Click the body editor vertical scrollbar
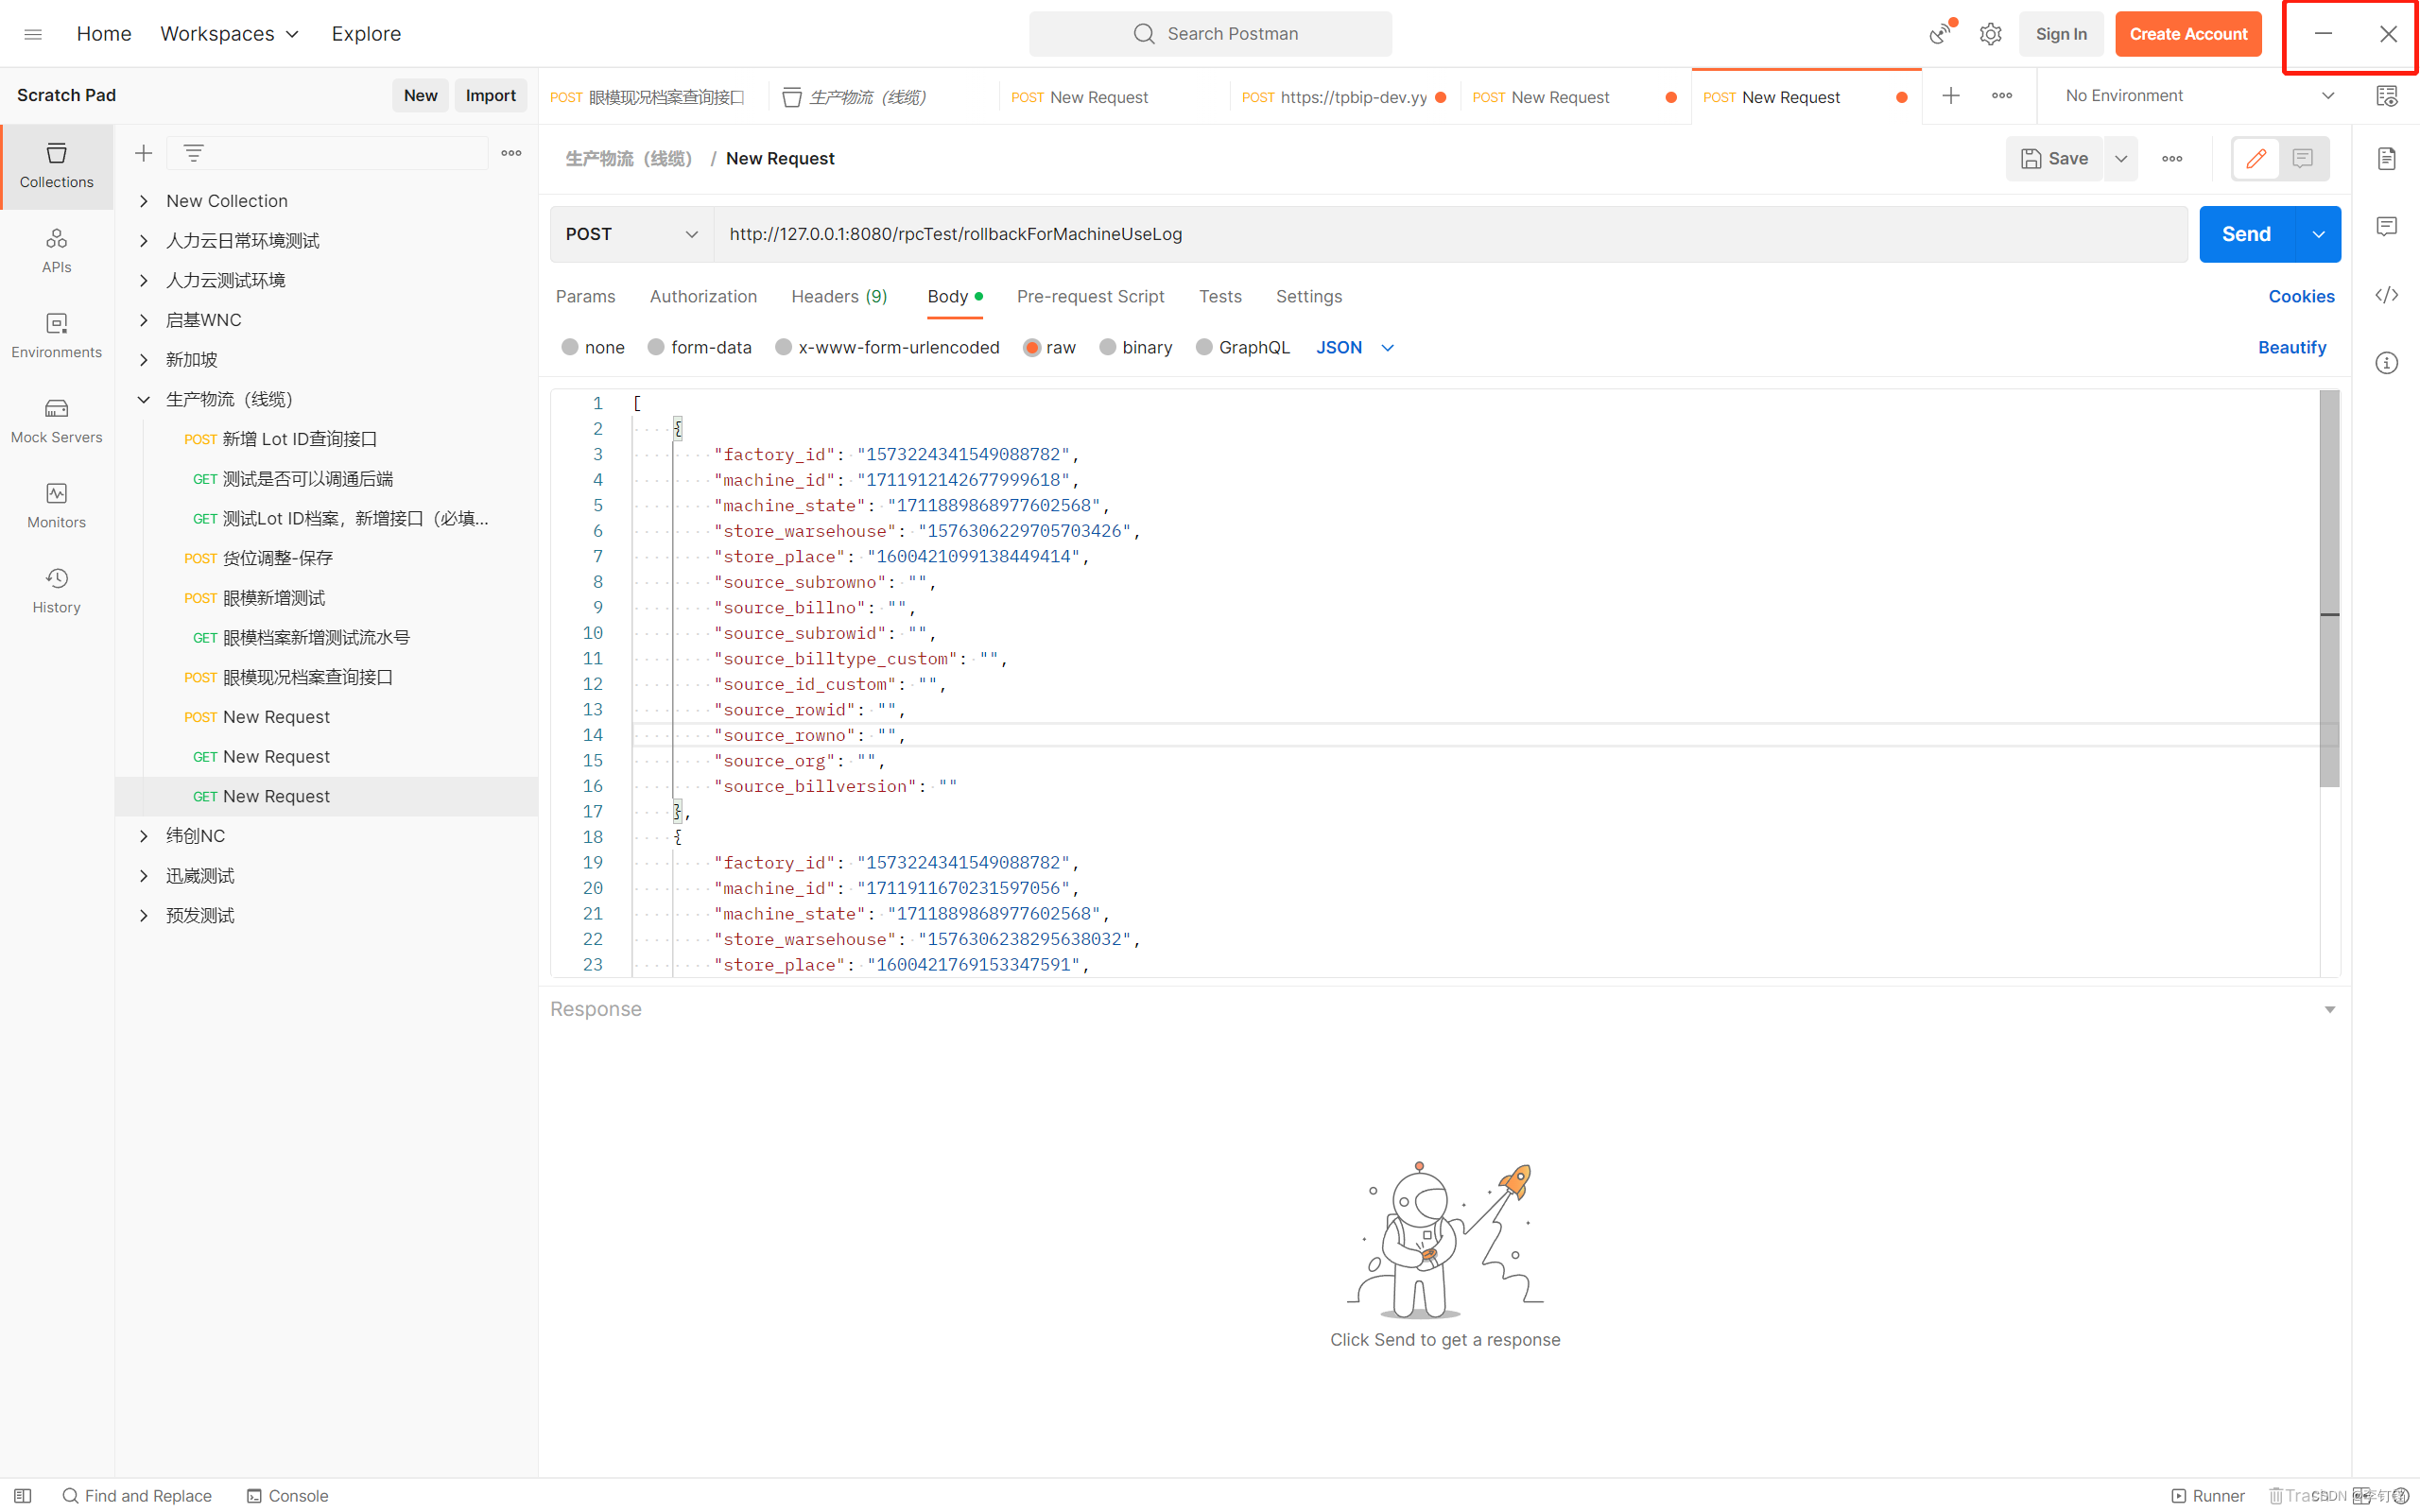This screenshot has width=2420, height=1512. pos(2329,590)
